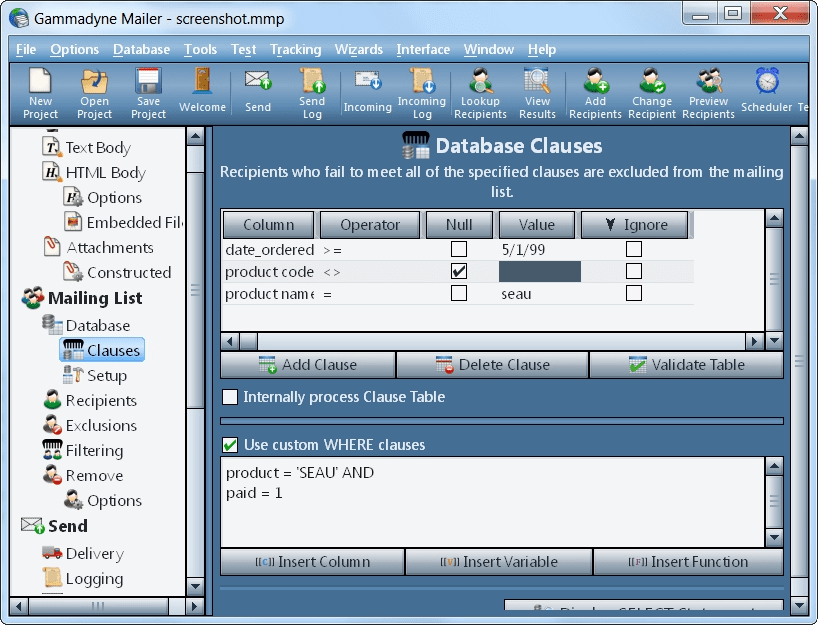Uncheck Null for product code row
This screenshot has height=625, width=818.
(459, 271)
